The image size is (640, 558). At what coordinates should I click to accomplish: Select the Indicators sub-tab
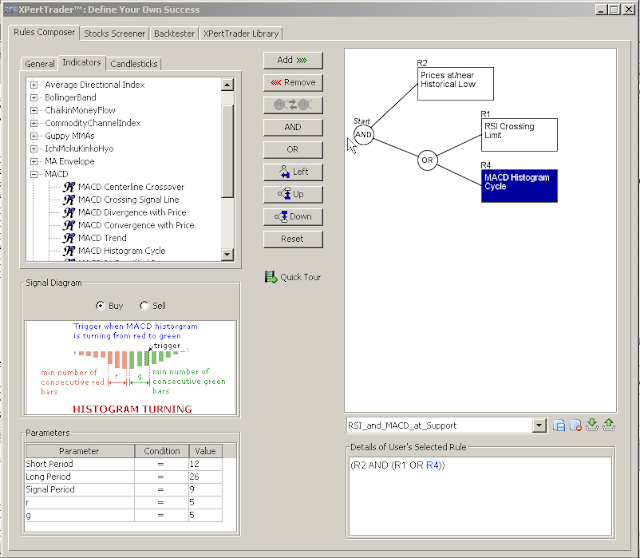pyautogui.click(x=82, y=62)
